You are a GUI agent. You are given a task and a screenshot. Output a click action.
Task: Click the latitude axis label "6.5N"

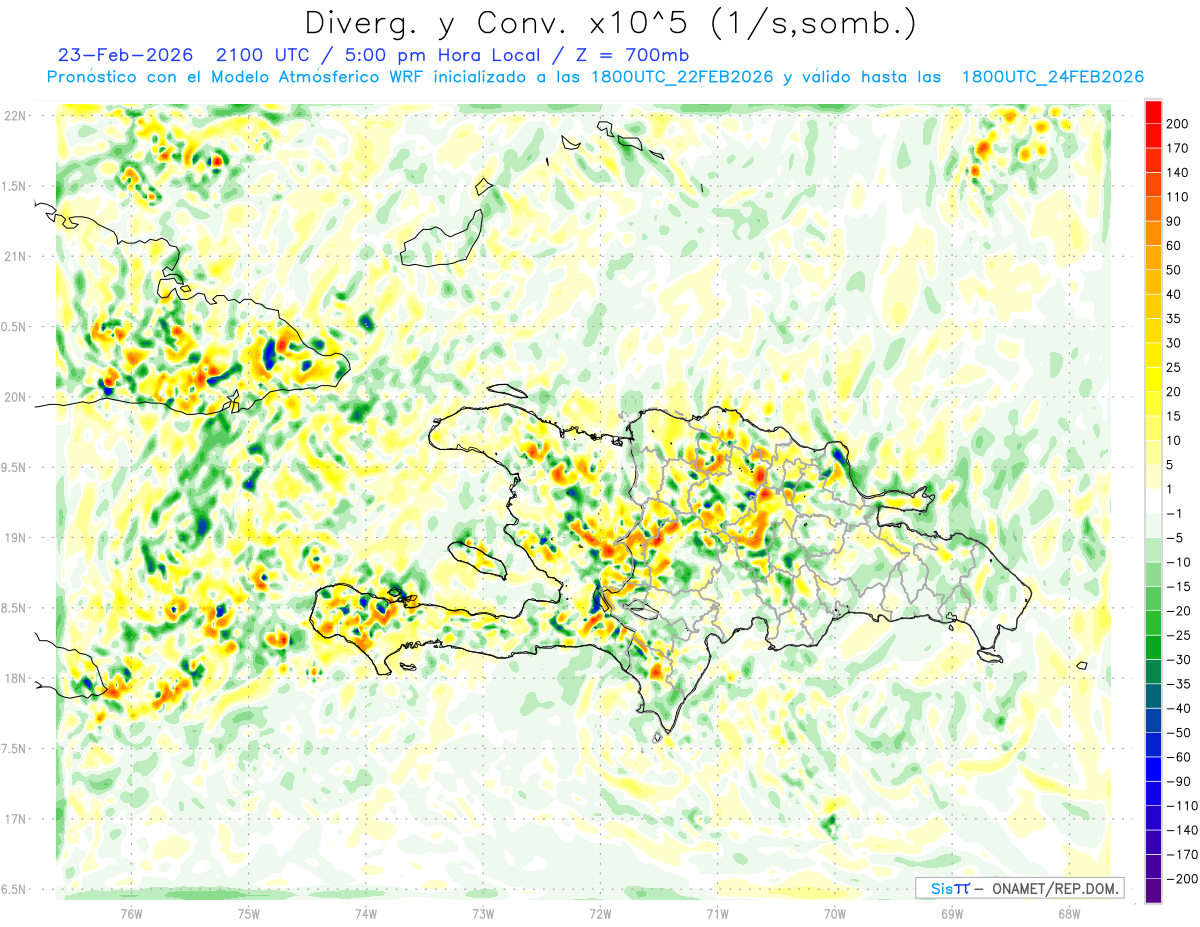(x=14, y=889)
